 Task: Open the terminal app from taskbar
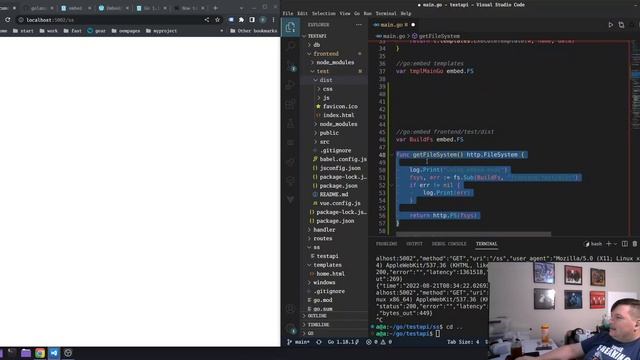pyautogui.click(x=12, y=353)
